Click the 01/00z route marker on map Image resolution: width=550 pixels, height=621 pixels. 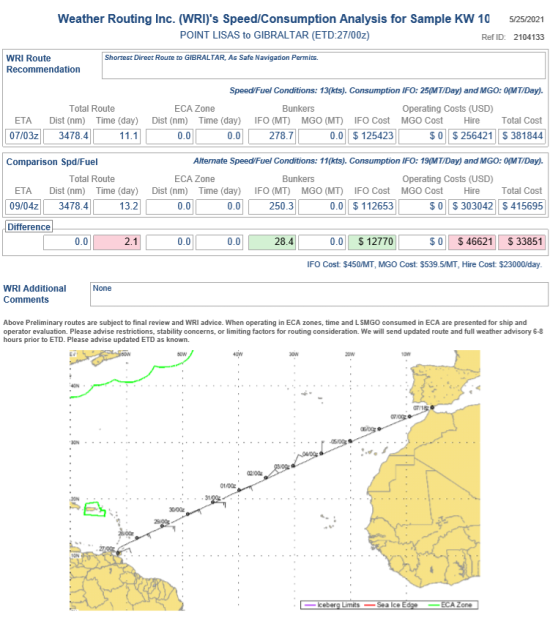[239, 490]
